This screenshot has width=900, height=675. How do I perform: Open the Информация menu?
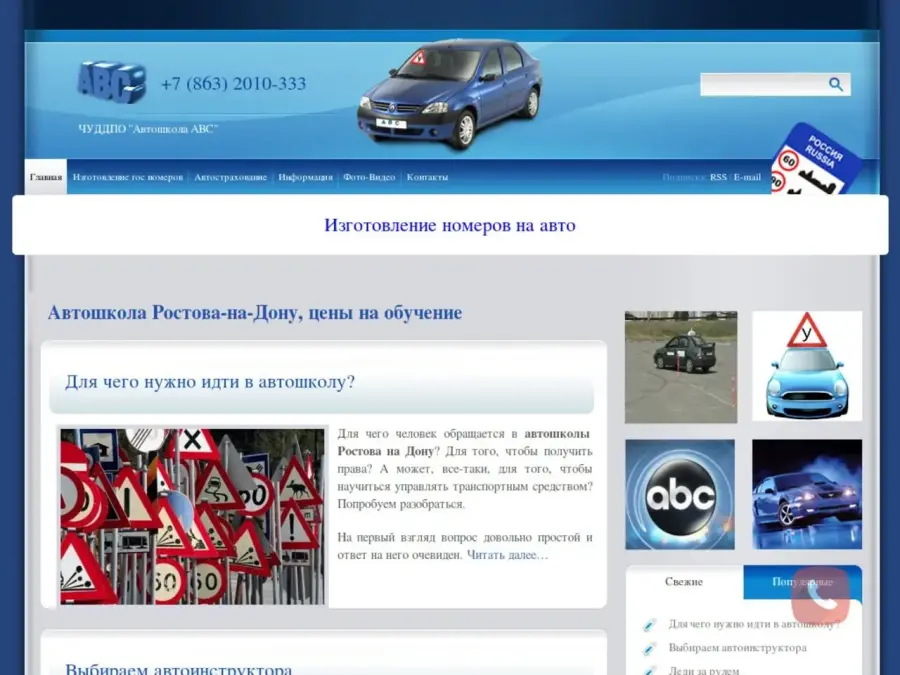pos(305,177)
